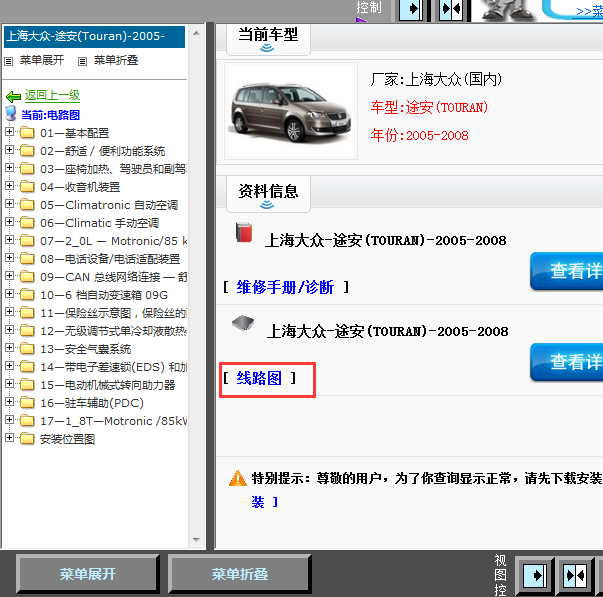Expand the 08—电话设备 folder node
The image size is (603, 597).
click(x=10, y=258)
